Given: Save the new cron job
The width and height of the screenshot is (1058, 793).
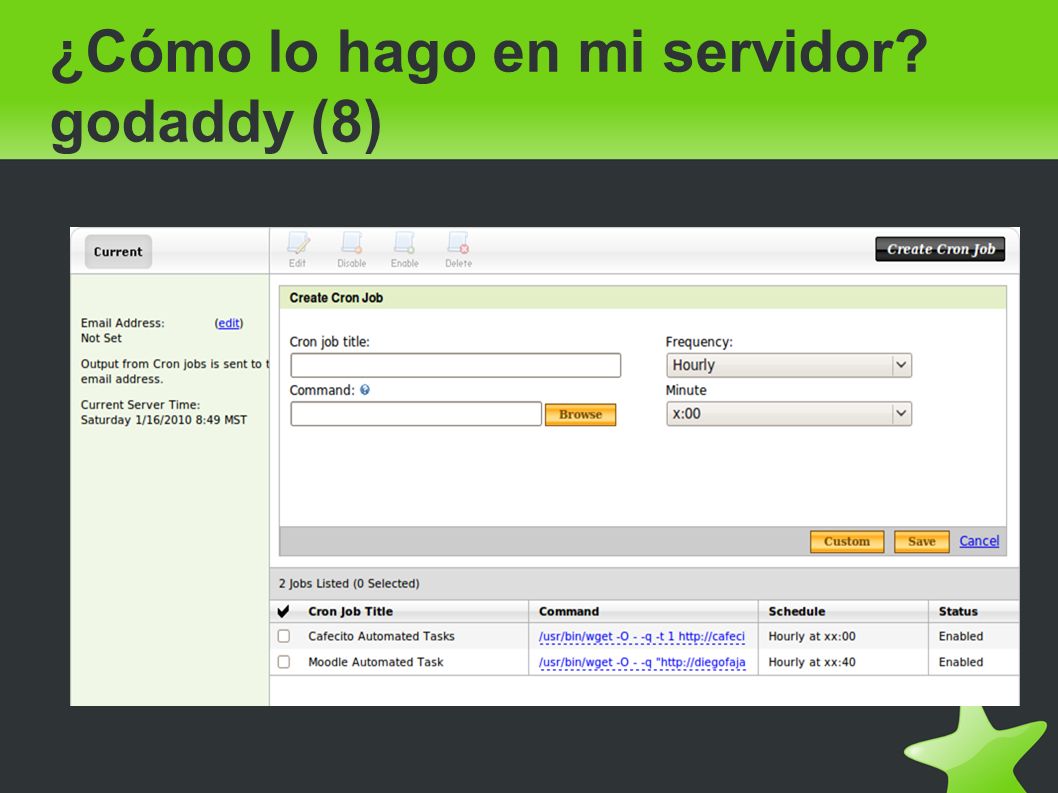Looking at the screenshot, I should [x=921, y=541].
